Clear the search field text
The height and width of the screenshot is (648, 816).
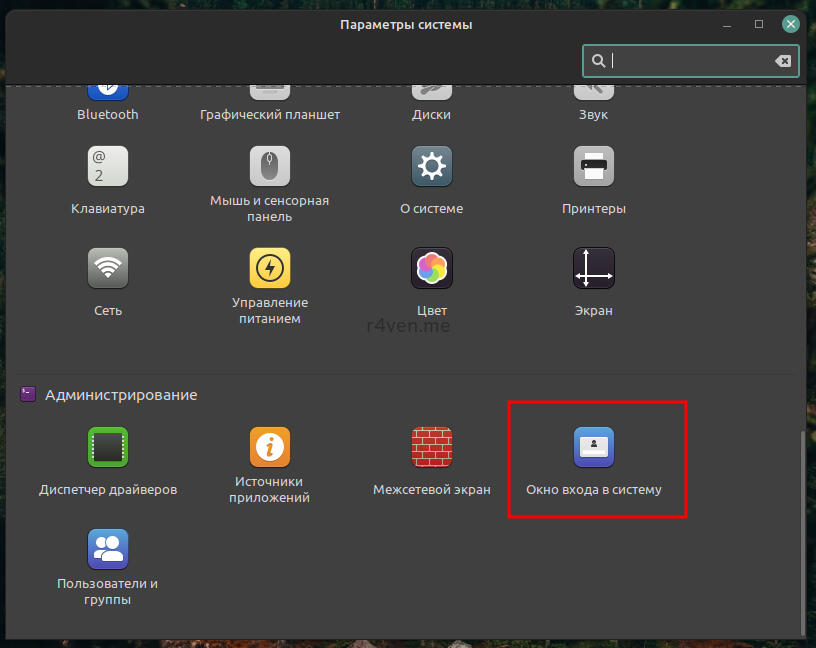(x=783, y=61)
